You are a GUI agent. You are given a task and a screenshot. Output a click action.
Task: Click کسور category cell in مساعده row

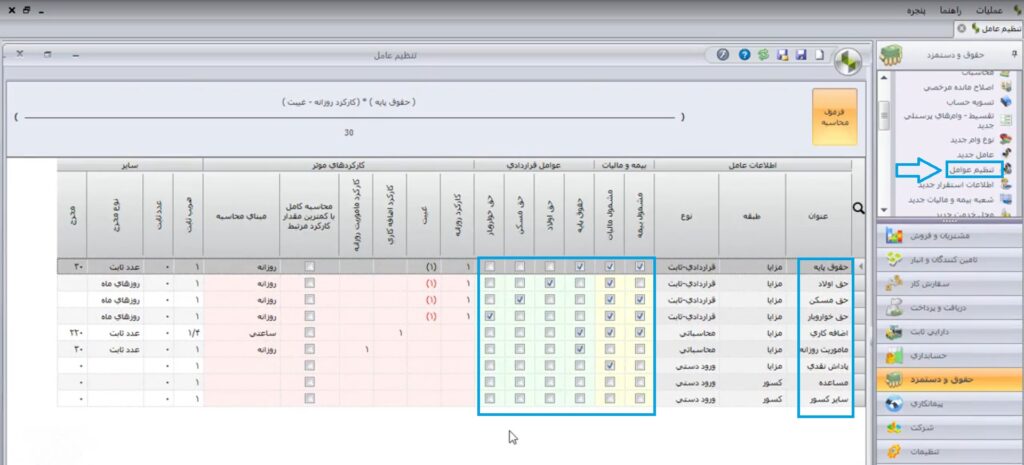pos(752,382)
